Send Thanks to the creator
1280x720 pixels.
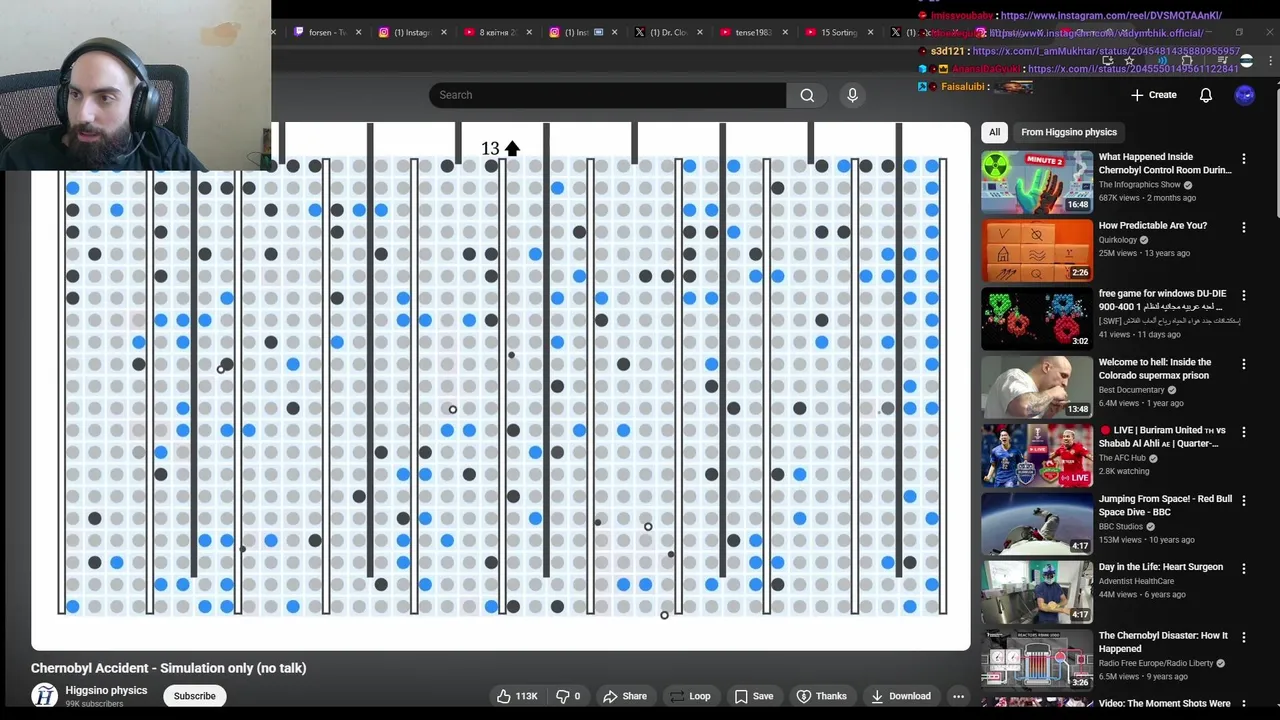821,696
